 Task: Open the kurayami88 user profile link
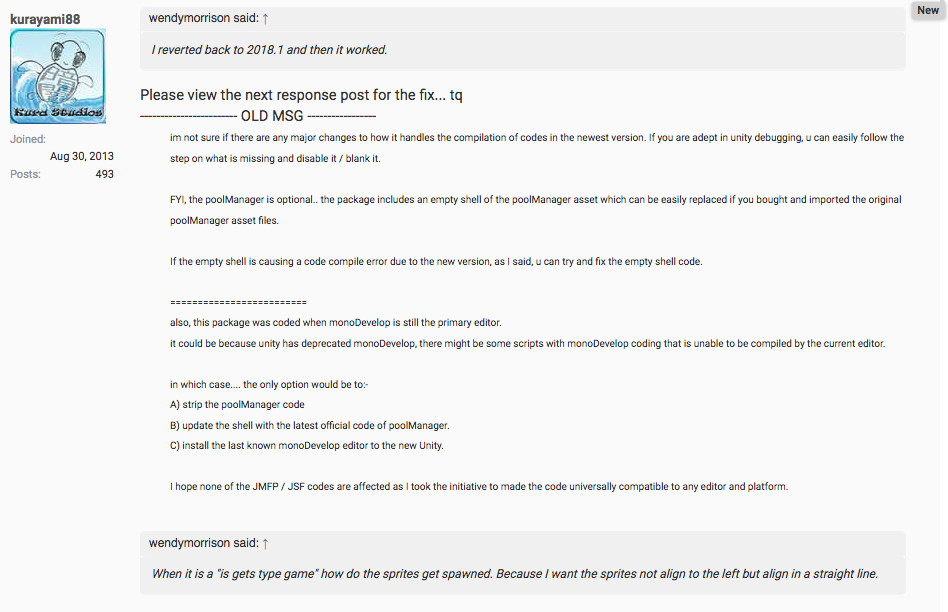tap(45, 19)
